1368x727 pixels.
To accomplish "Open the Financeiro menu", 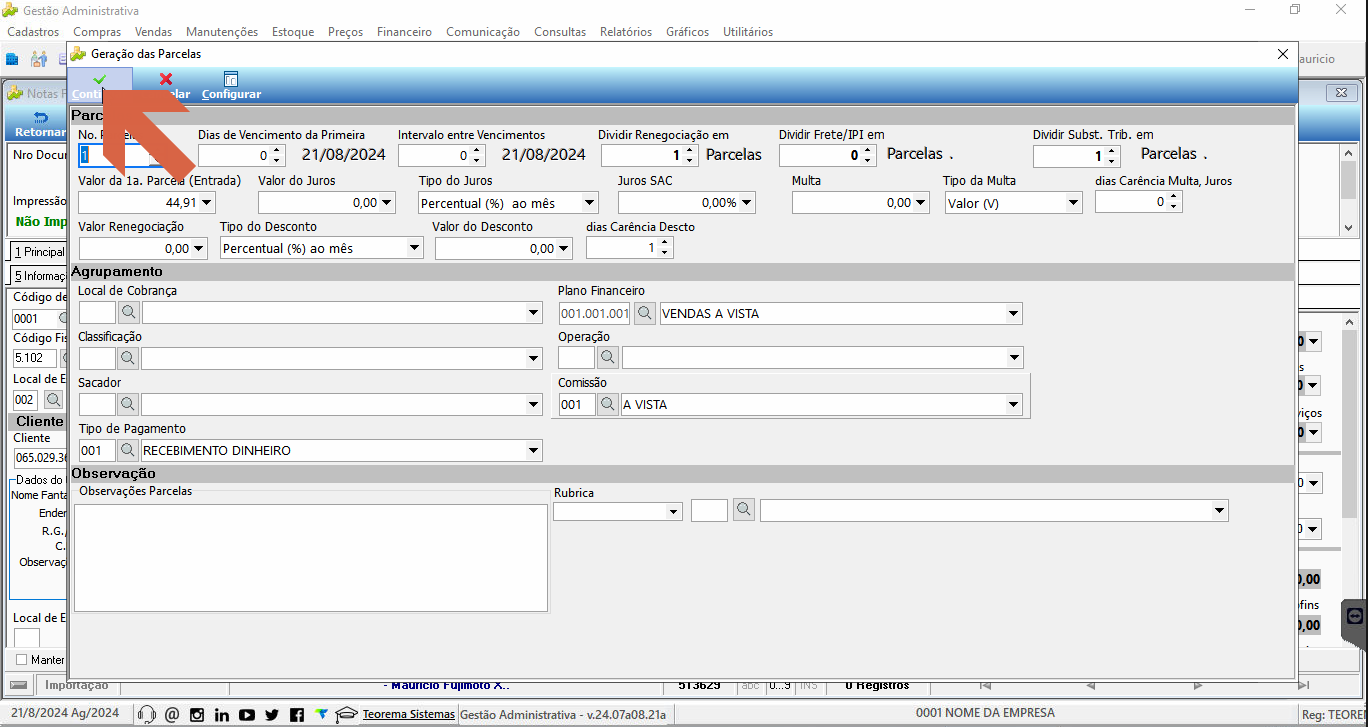I will [x=404, y=31].
